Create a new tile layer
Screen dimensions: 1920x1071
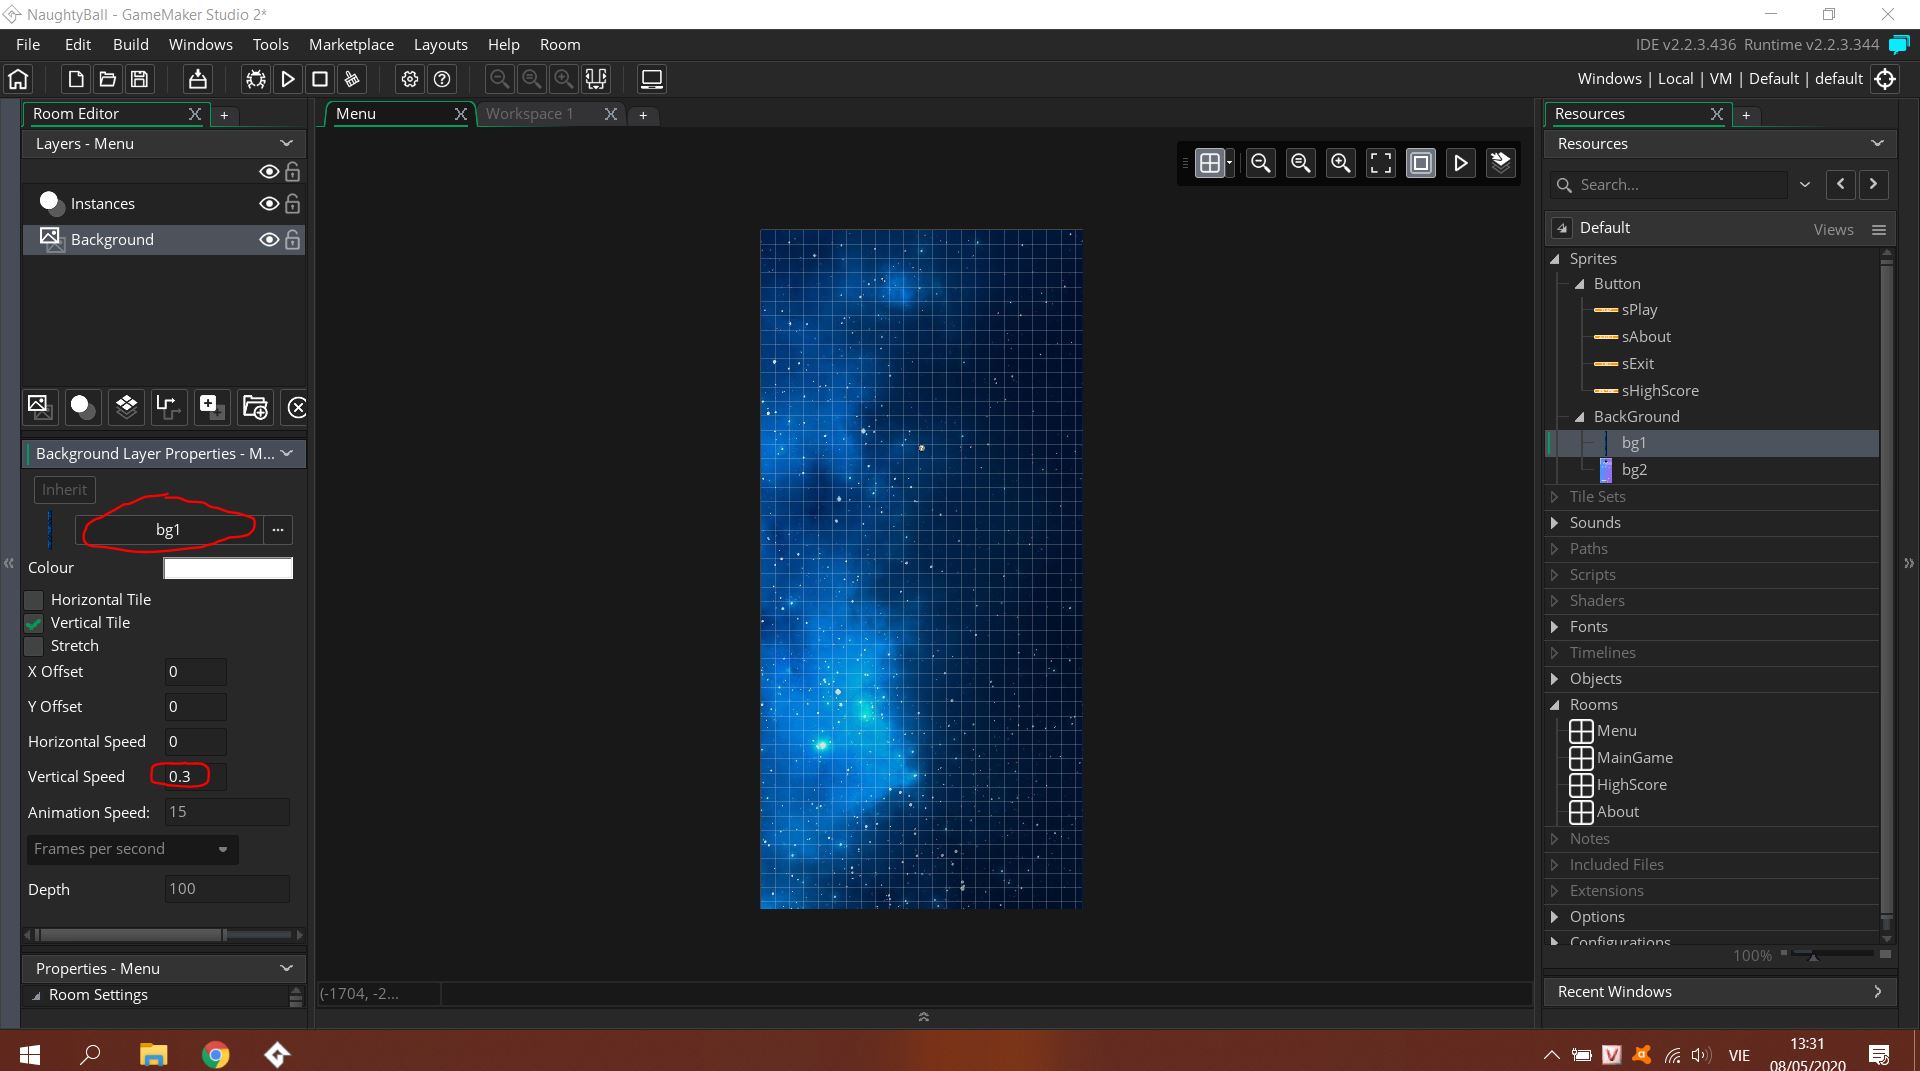[126, 407]
